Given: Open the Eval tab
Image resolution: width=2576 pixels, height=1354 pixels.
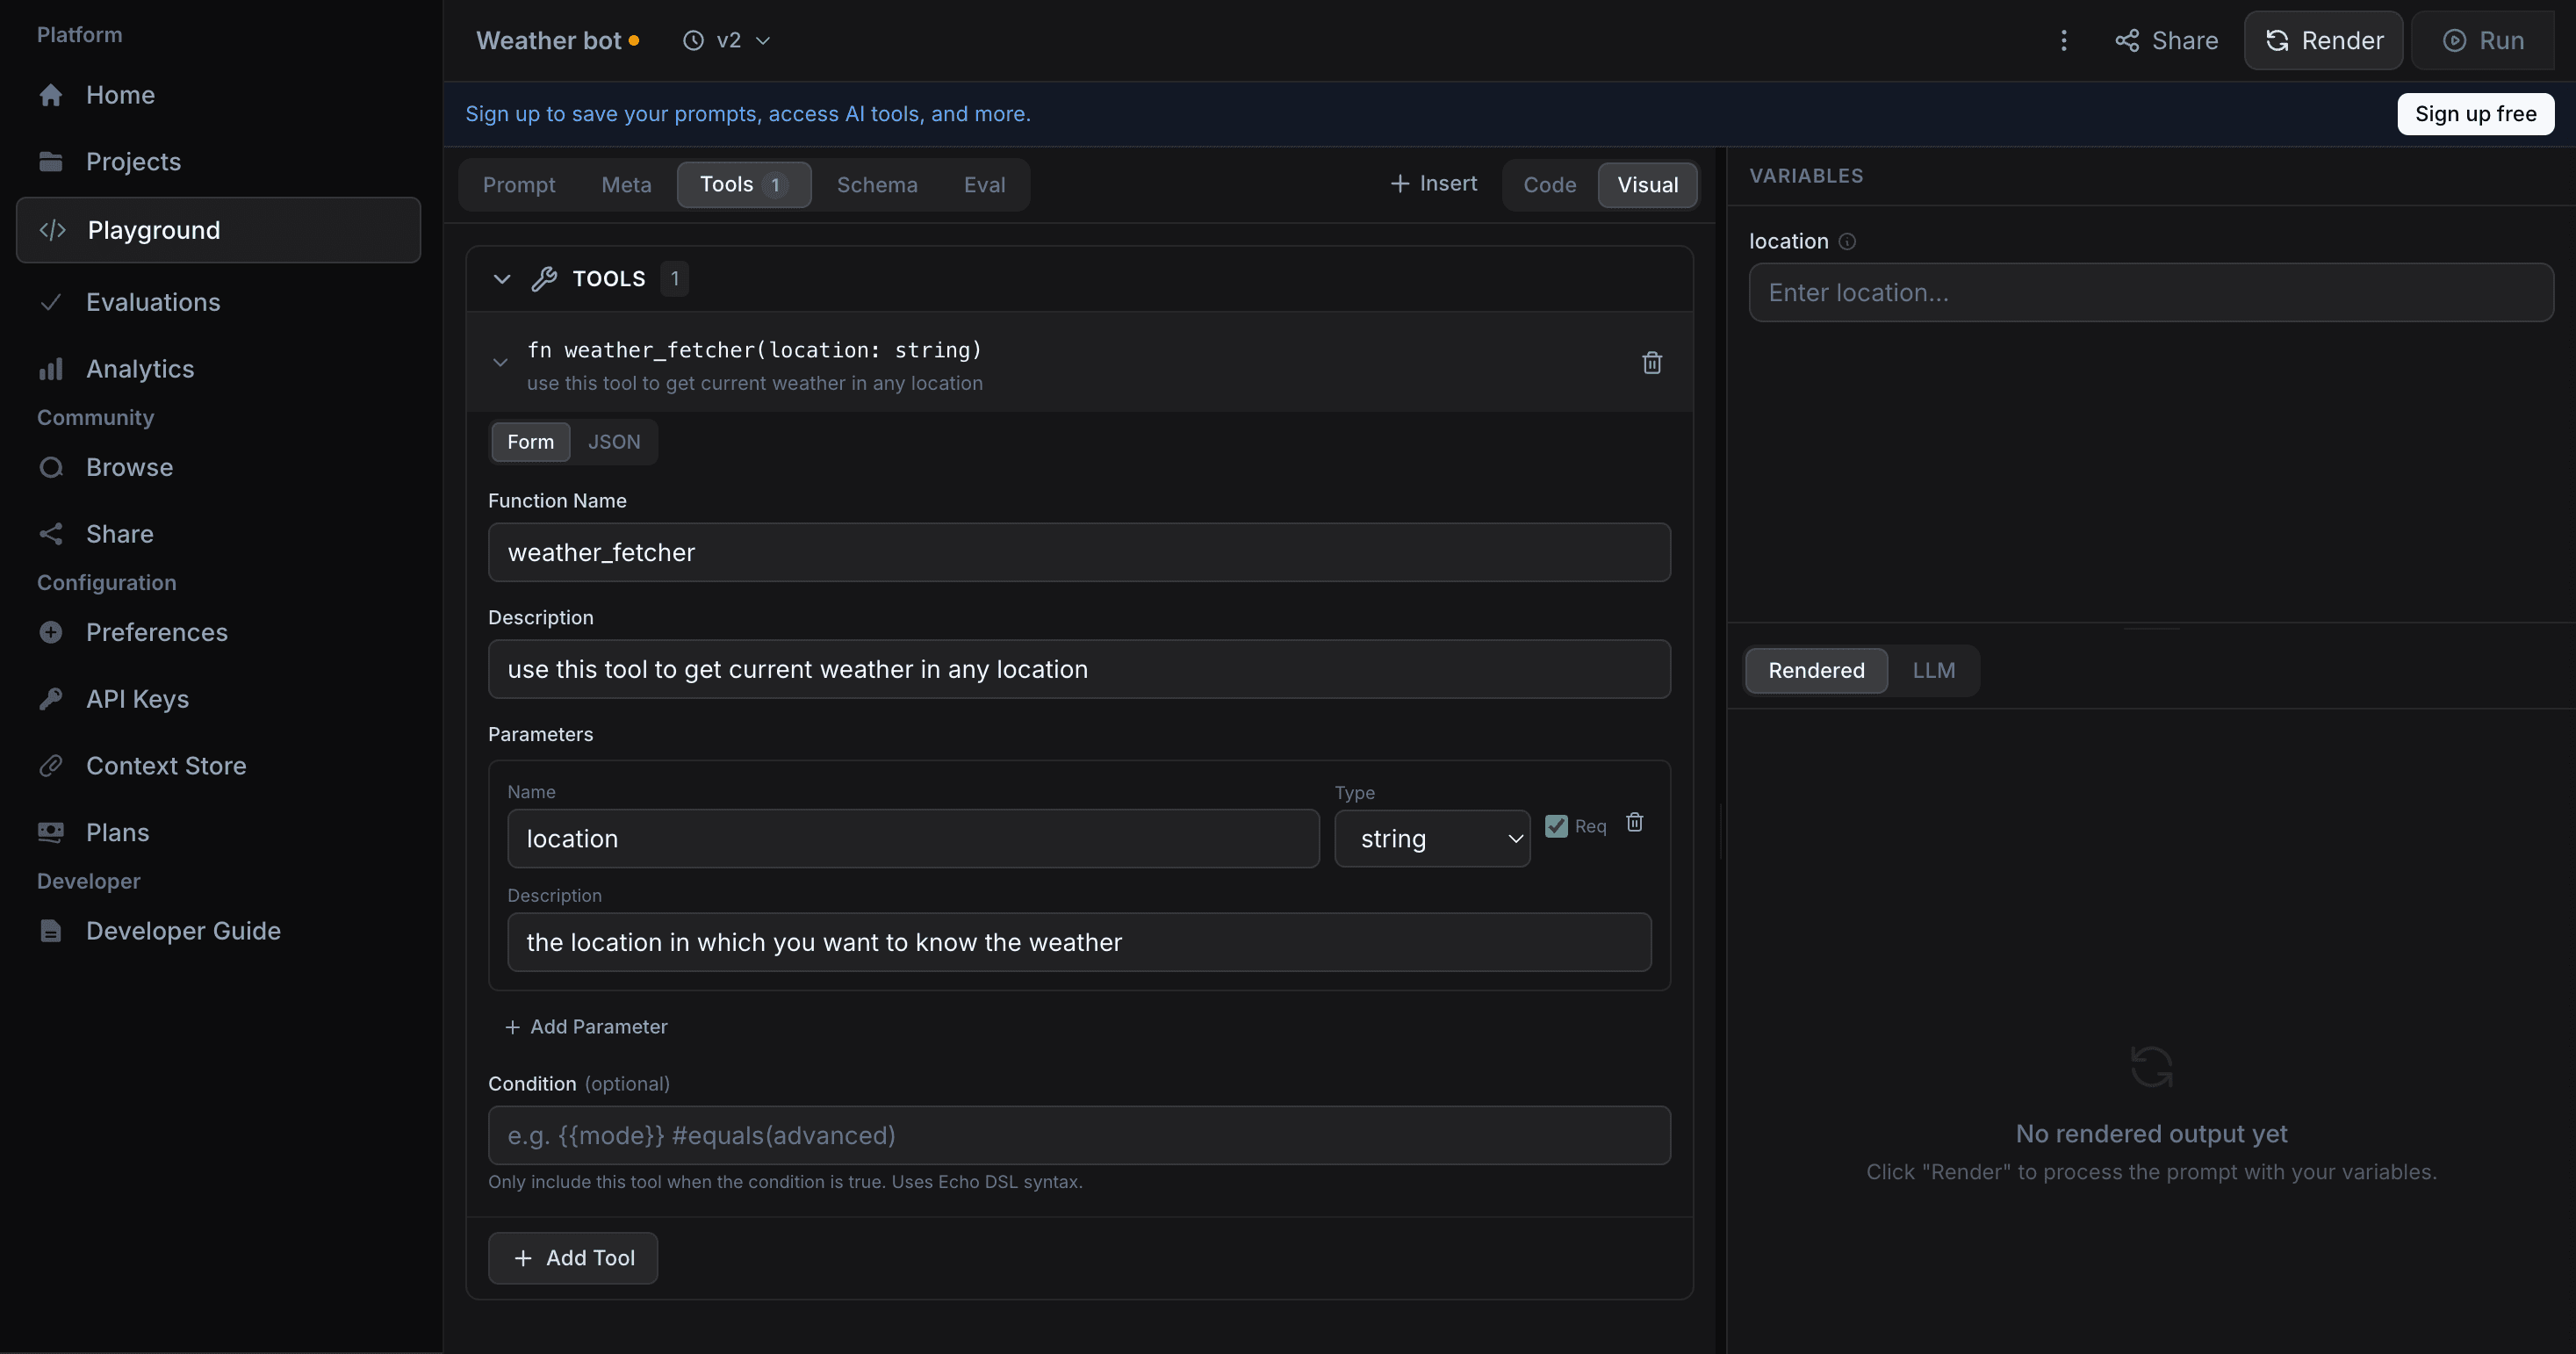Looking at the screenshot, I should pyautogui.click(x=984, y=184).
